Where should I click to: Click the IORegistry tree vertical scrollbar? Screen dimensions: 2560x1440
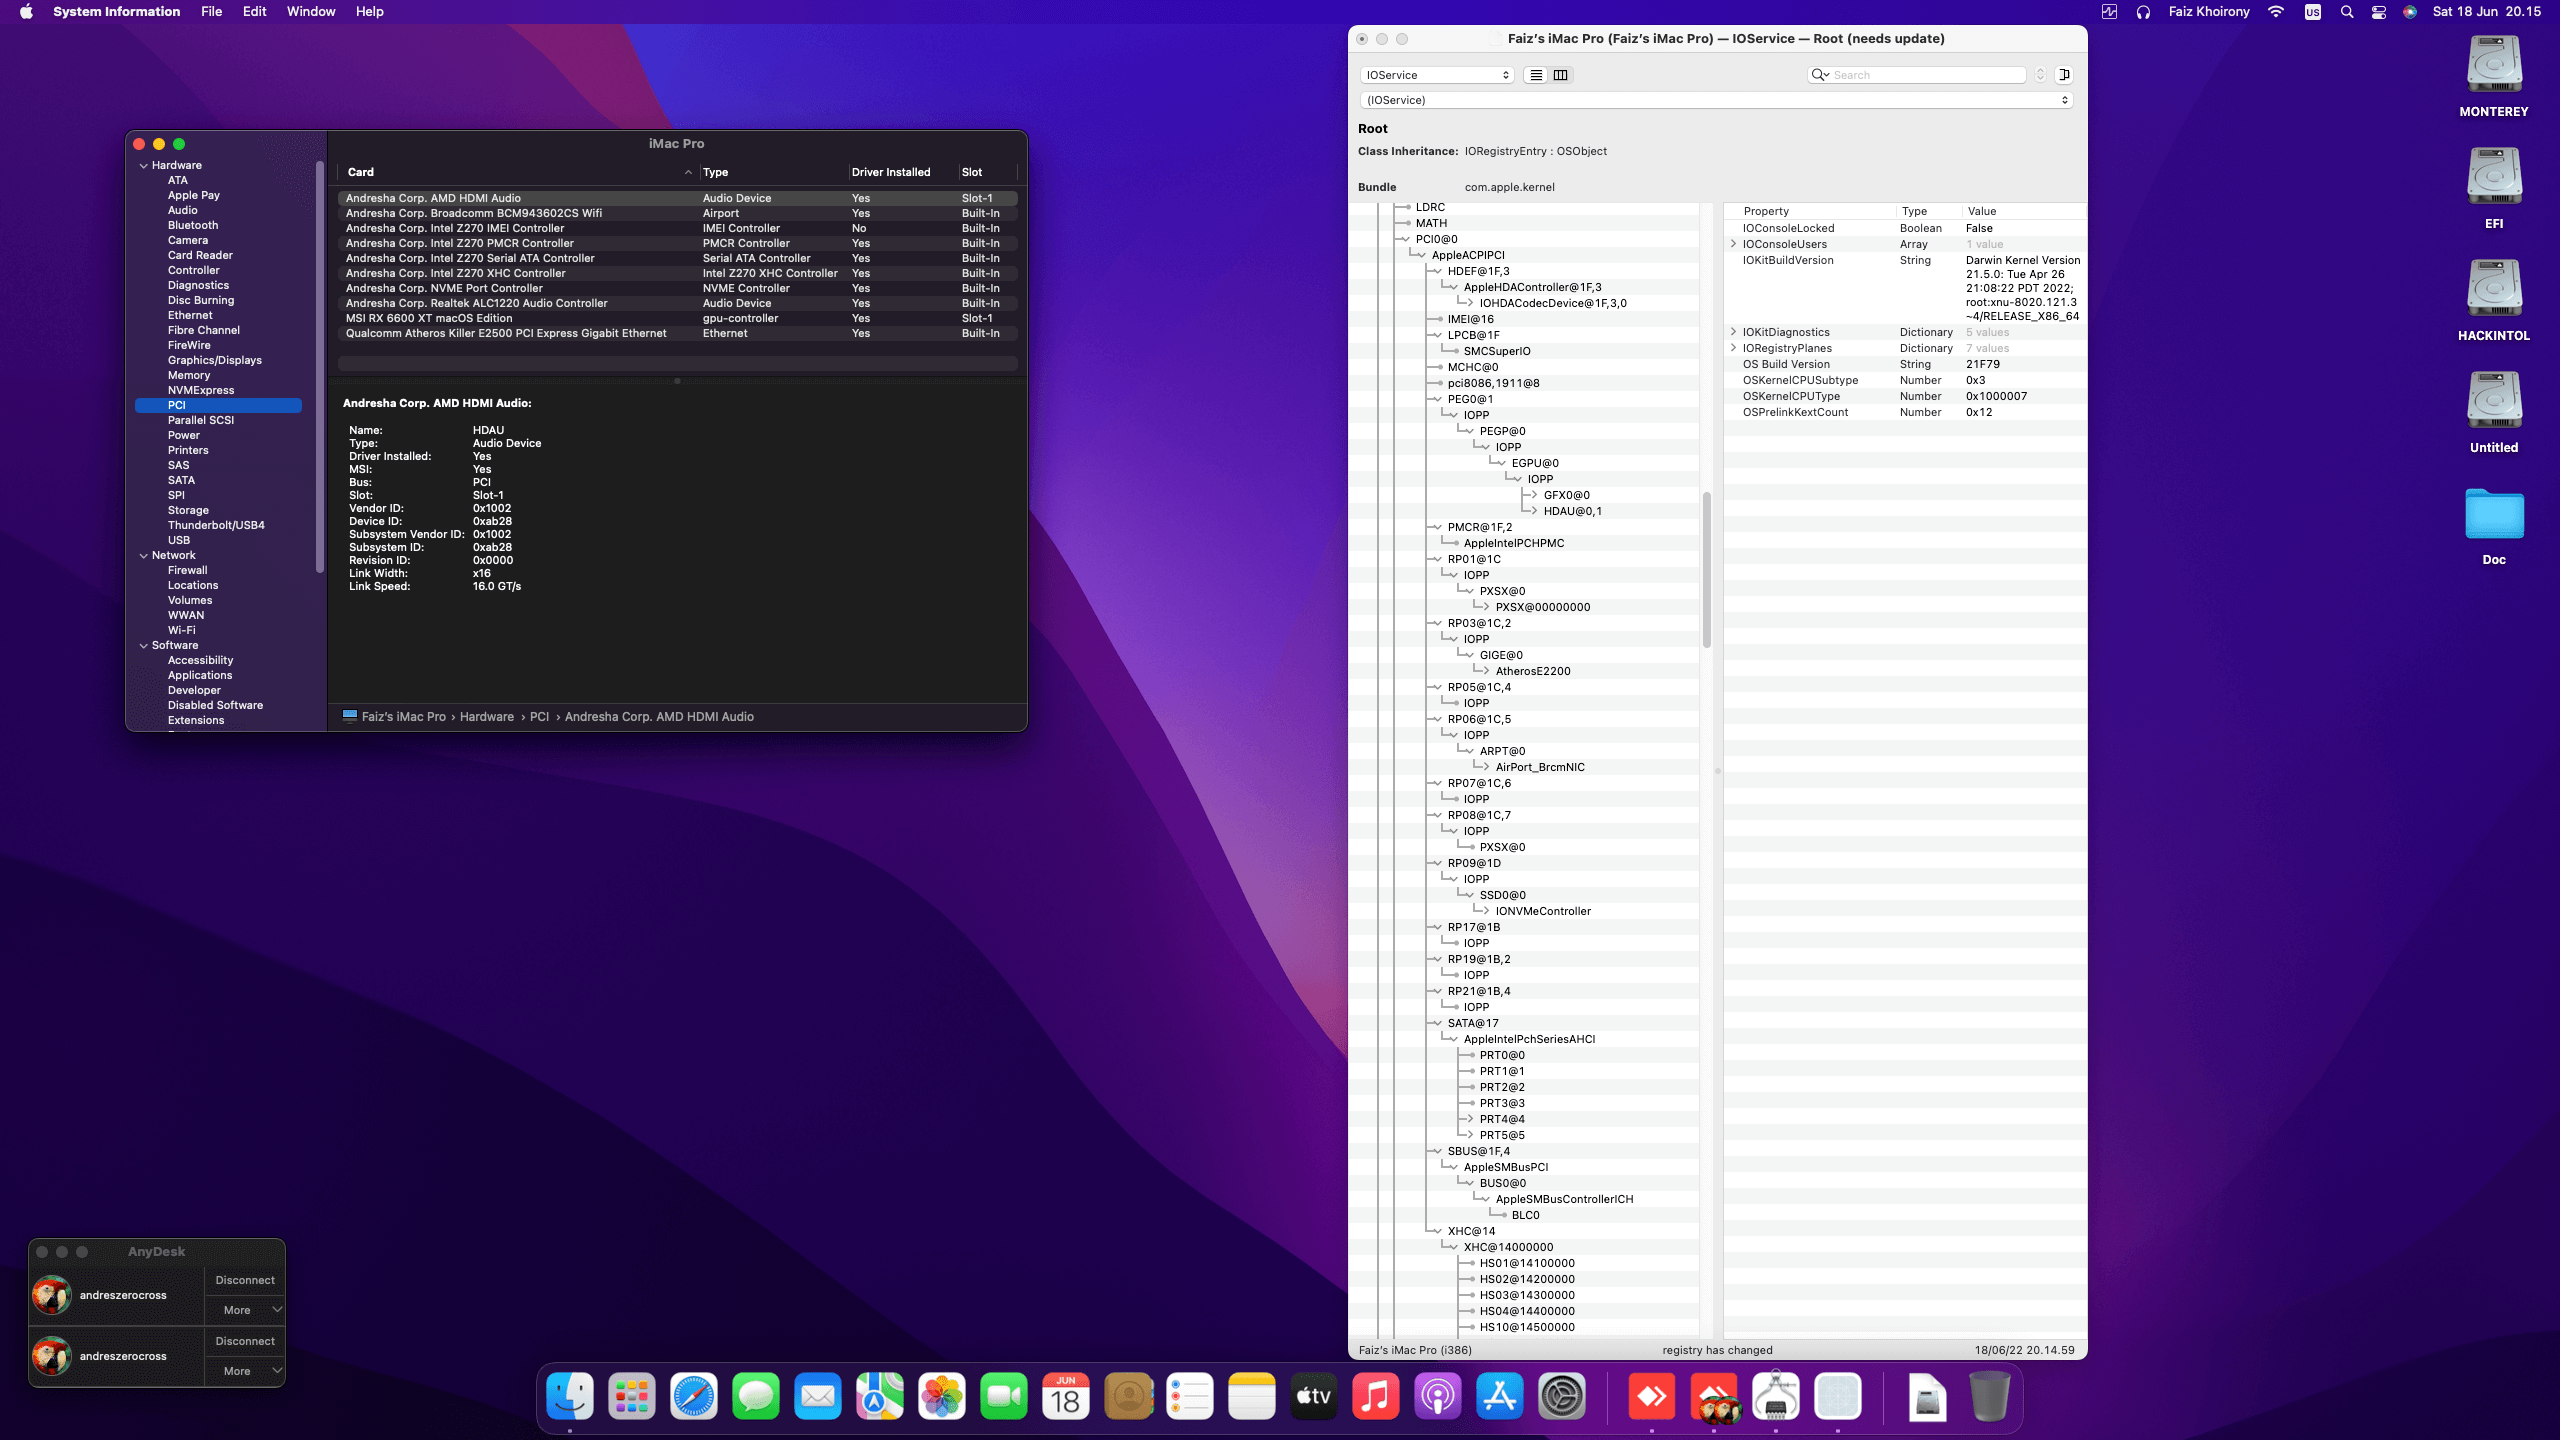(1706, 570)
